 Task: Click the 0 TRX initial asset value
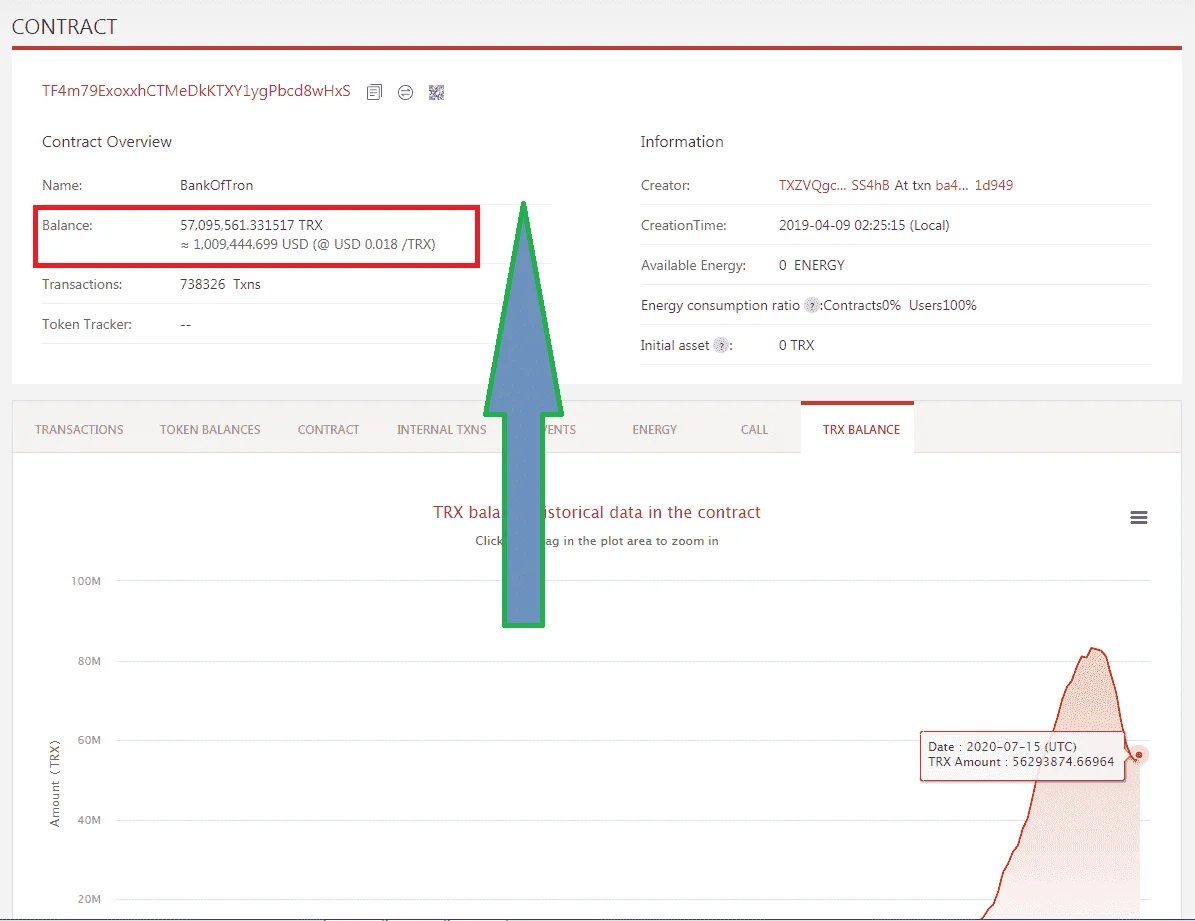pos(796,345)
